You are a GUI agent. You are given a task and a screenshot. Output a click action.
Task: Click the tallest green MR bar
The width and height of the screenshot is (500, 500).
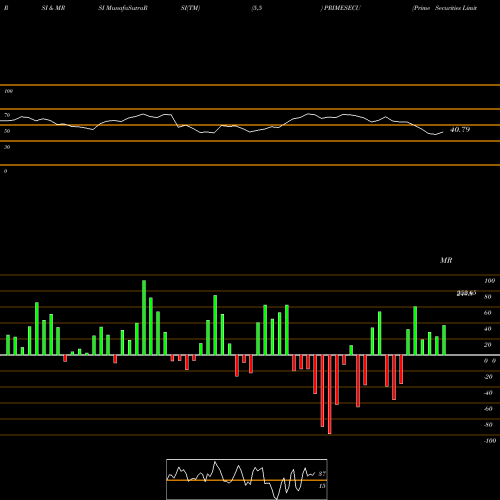(144, 317)
